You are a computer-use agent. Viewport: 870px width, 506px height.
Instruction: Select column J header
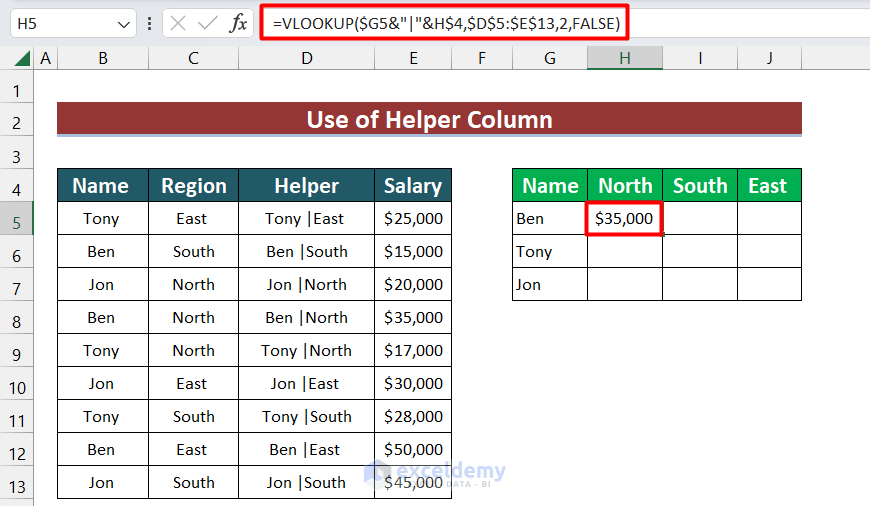pyautogui.click(x=770, y=58)
